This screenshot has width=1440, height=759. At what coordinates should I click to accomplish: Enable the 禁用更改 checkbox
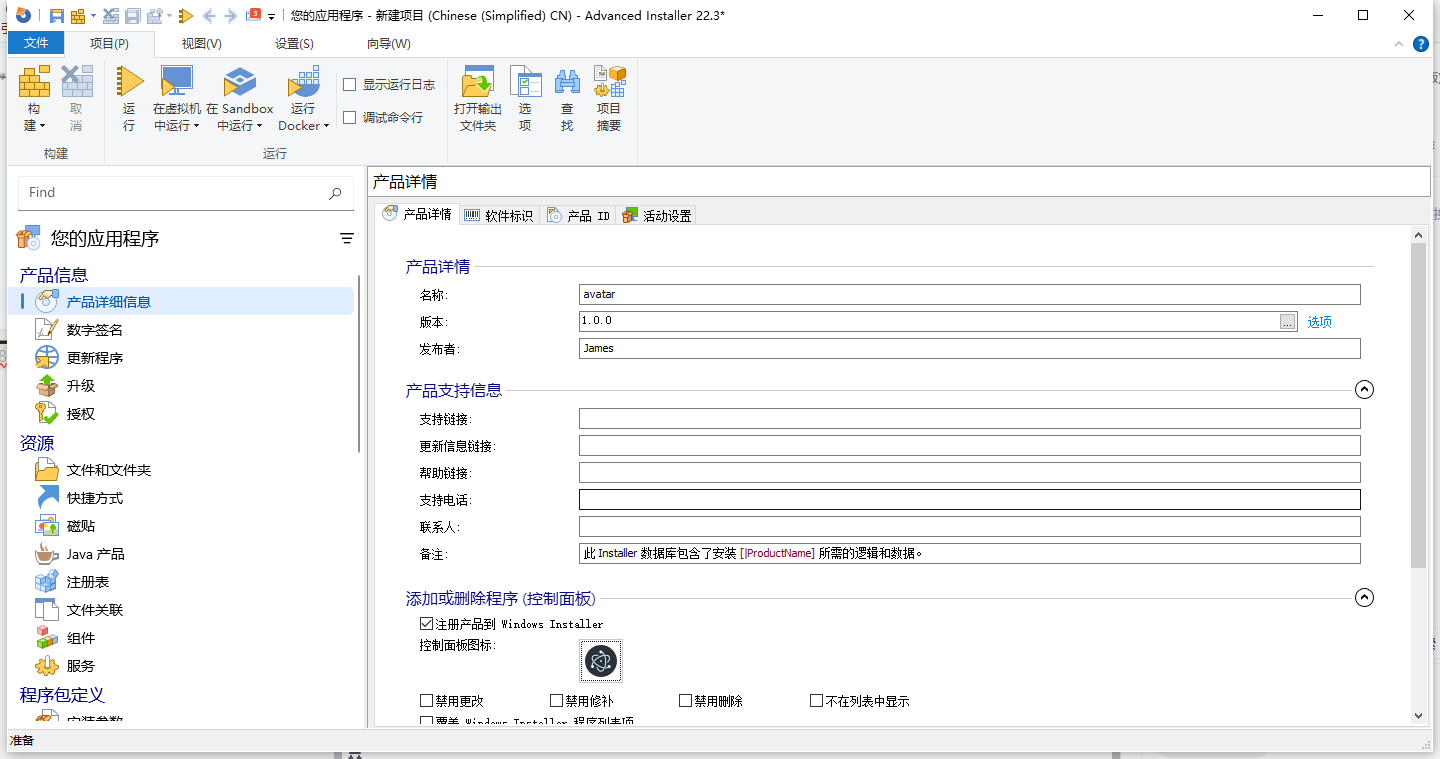point(426,700)
